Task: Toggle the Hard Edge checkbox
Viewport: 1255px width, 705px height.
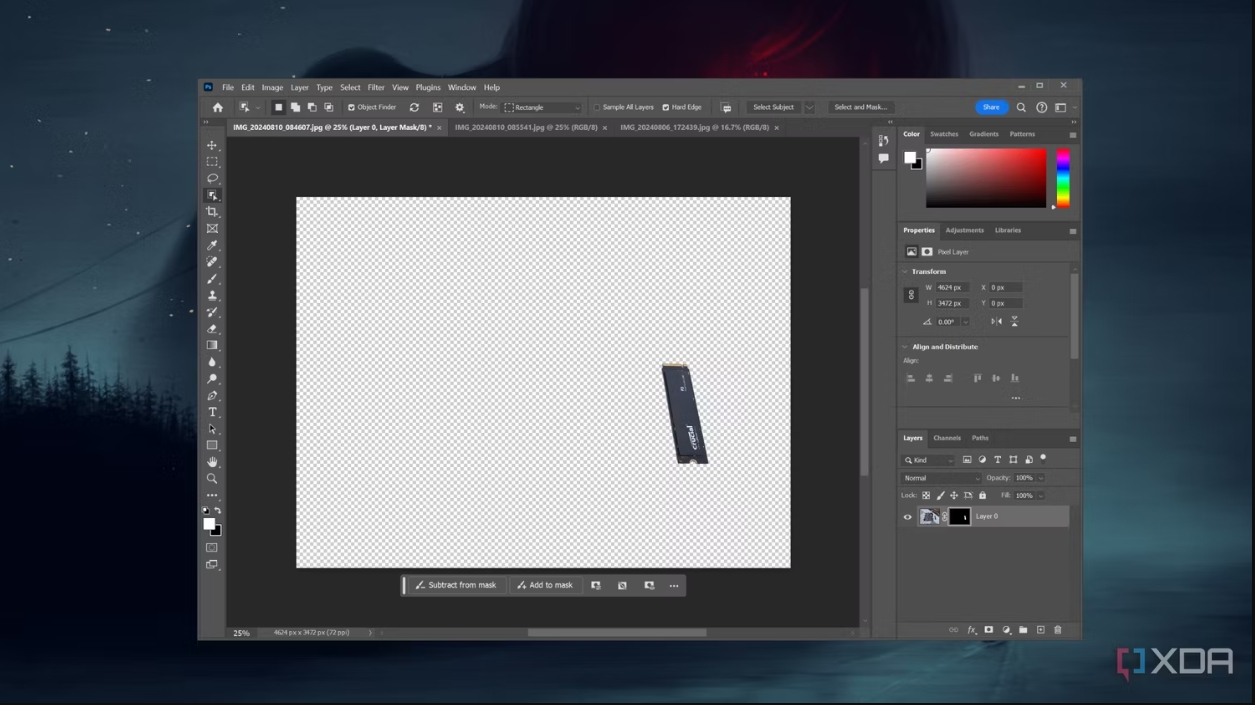Action: (x=666, y=107)
